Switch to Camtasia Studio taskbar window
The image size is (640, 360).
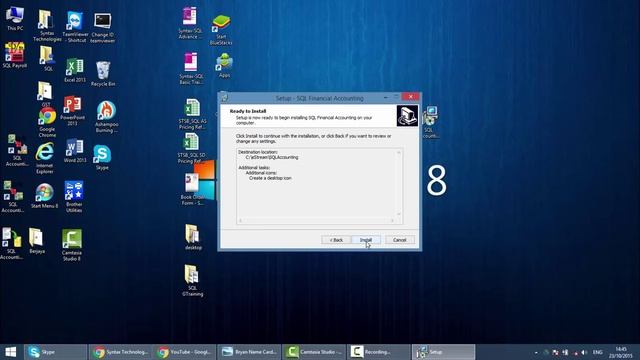click(x=314, y=352)
